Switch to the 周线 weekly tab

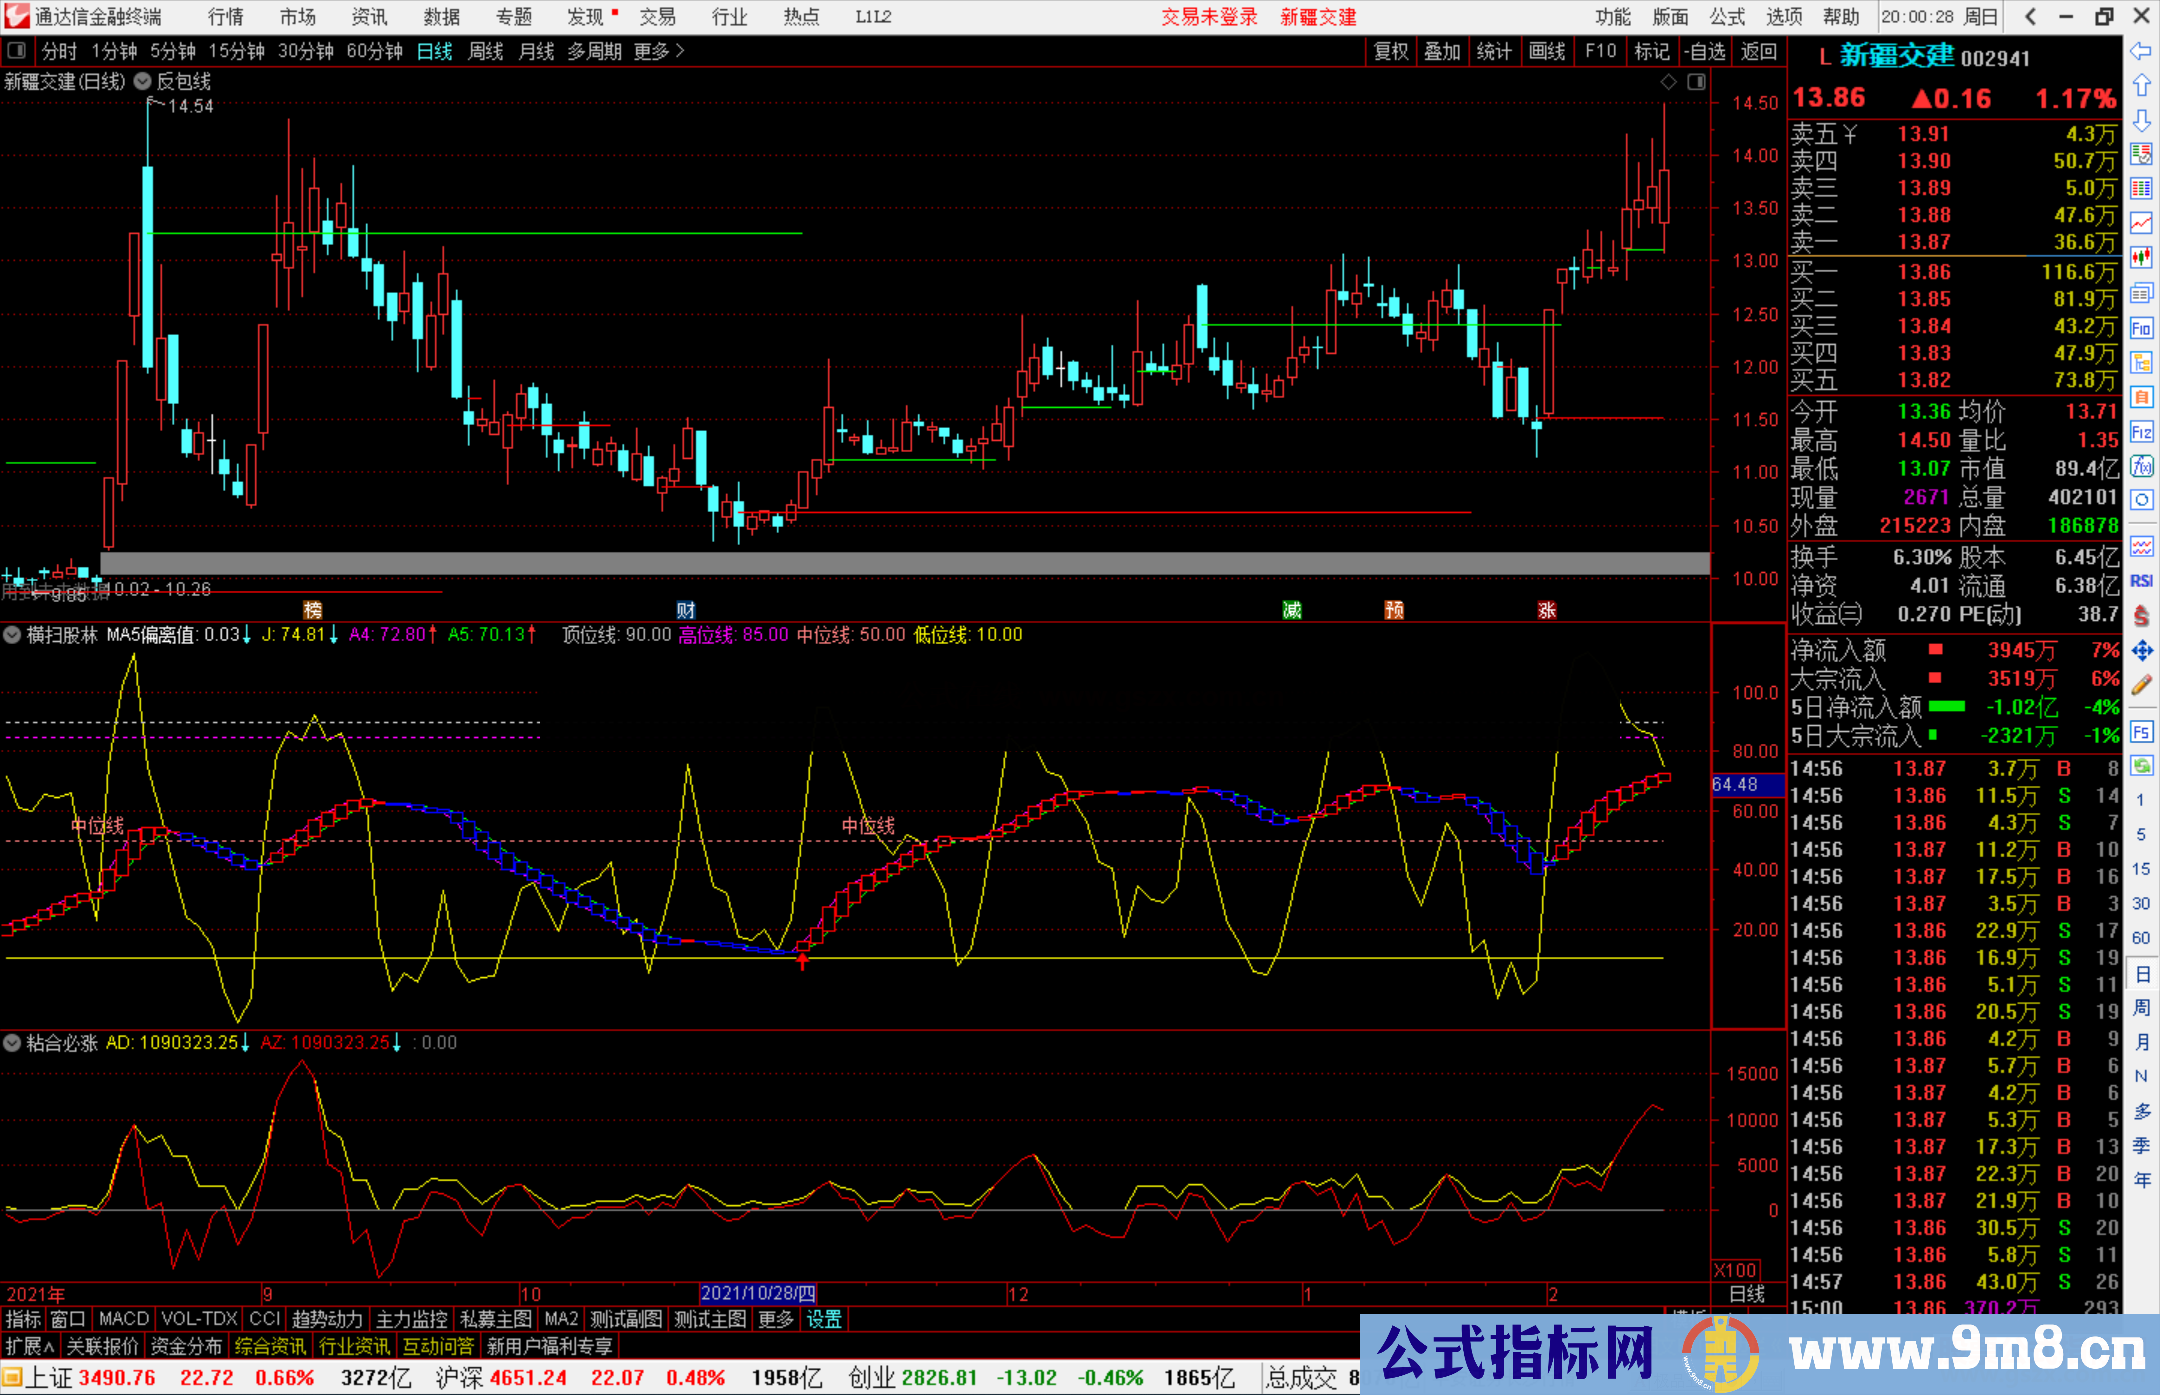tap(486, 51)
